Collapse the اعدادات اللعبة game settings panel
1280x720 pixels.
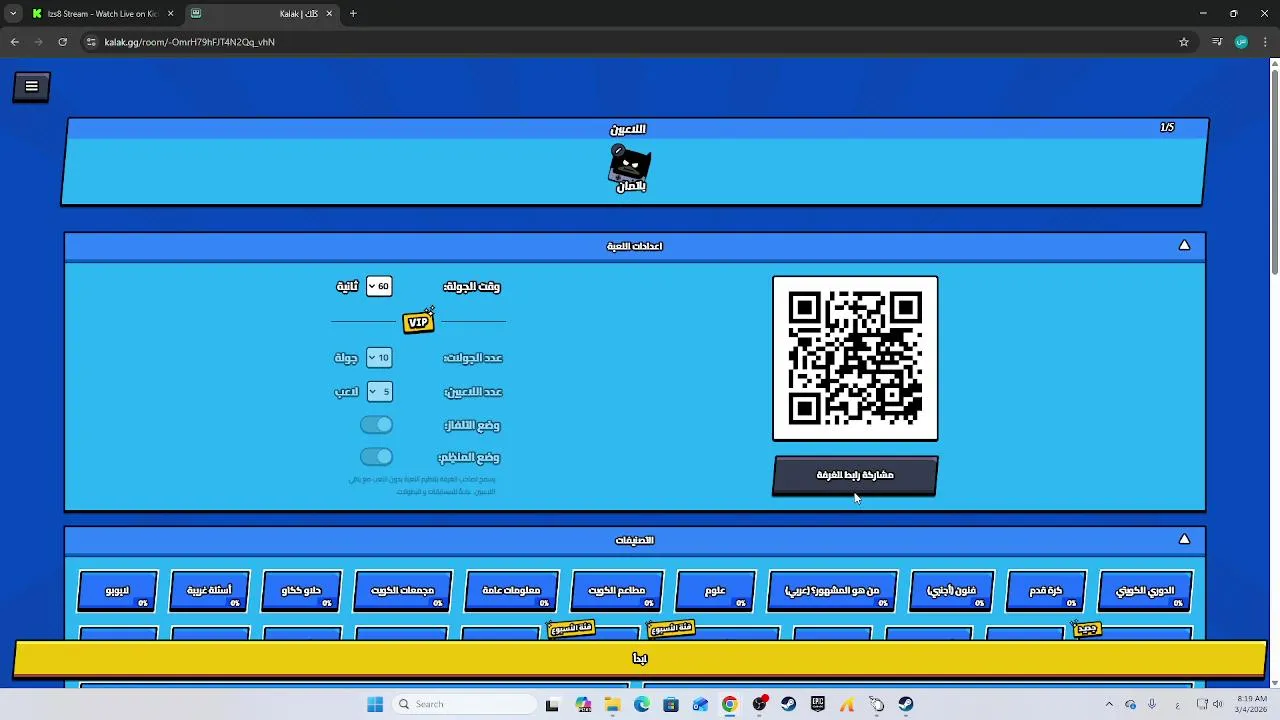1184,246
